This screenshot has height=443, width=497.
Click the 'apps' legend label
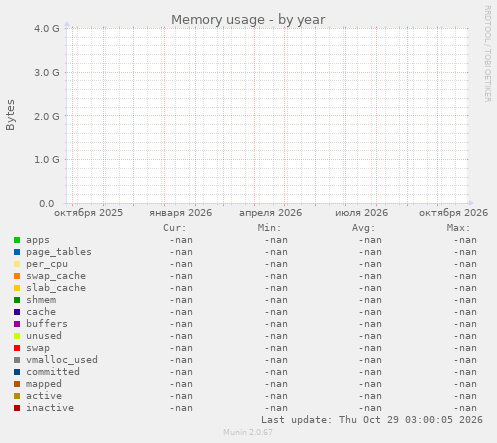click(38, 240)
